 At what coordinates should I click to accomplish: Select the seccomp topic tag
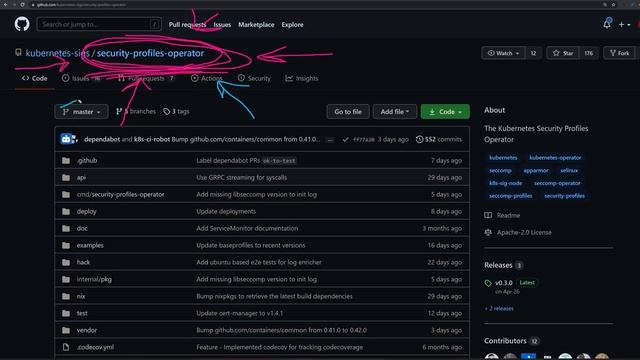pyautogui.click(x=500, y=170)
